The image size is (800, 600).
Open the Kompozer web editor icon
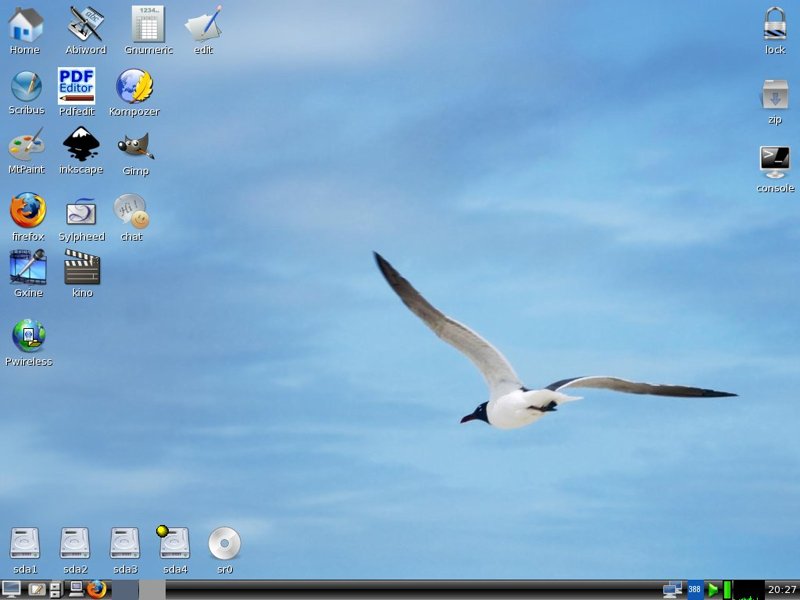(134, 87)
